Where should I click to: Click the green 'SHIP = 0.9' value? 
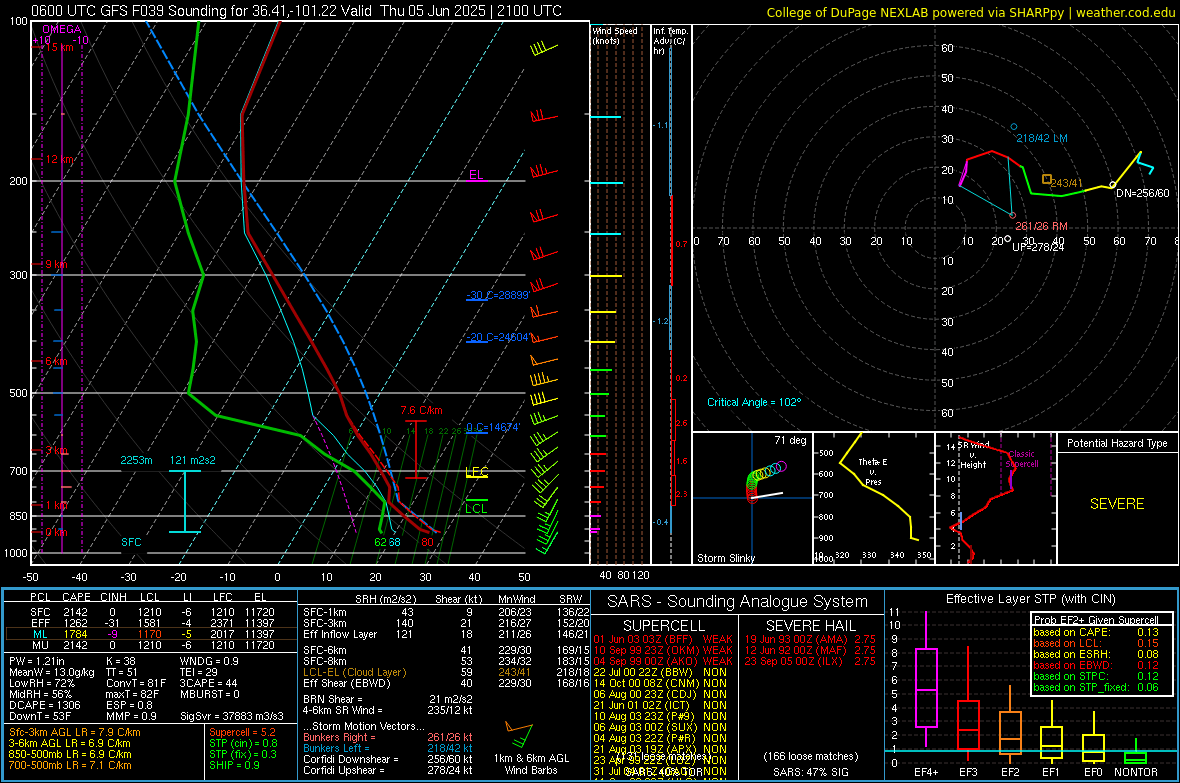[234, 765]
